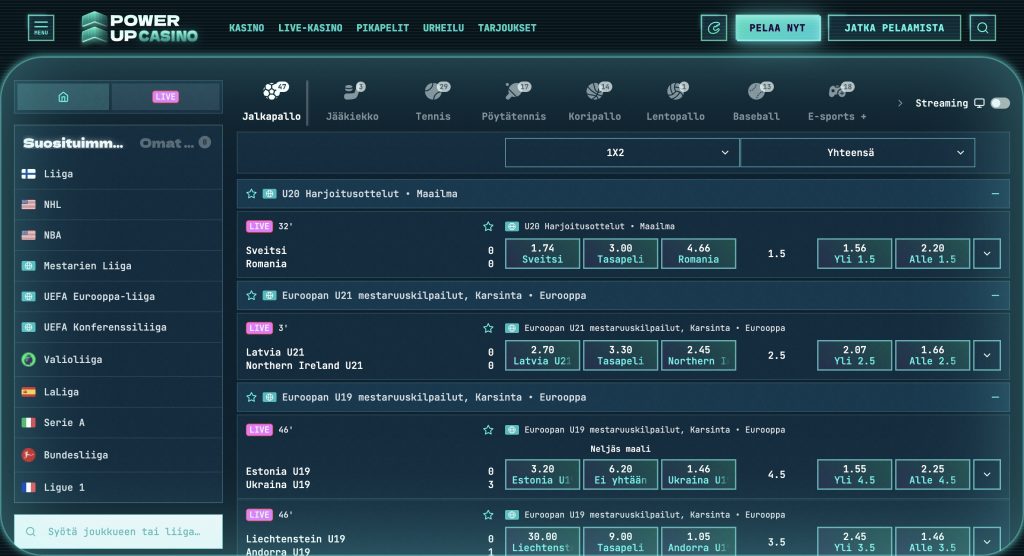The image size is (1024, 556).
Task: Open Mestarien Liiga in the sidebar
Action: [118, 266]
